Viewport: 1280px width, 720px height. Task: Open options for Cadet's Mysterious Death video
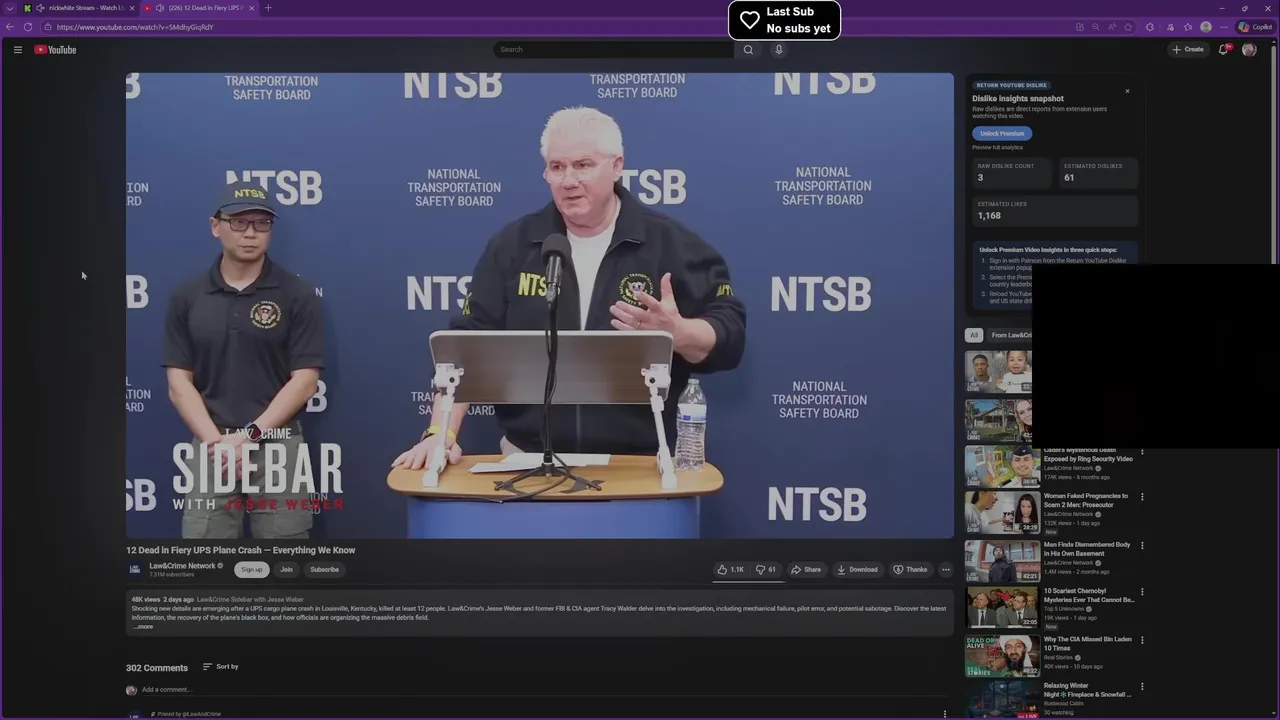[1142, 452]
